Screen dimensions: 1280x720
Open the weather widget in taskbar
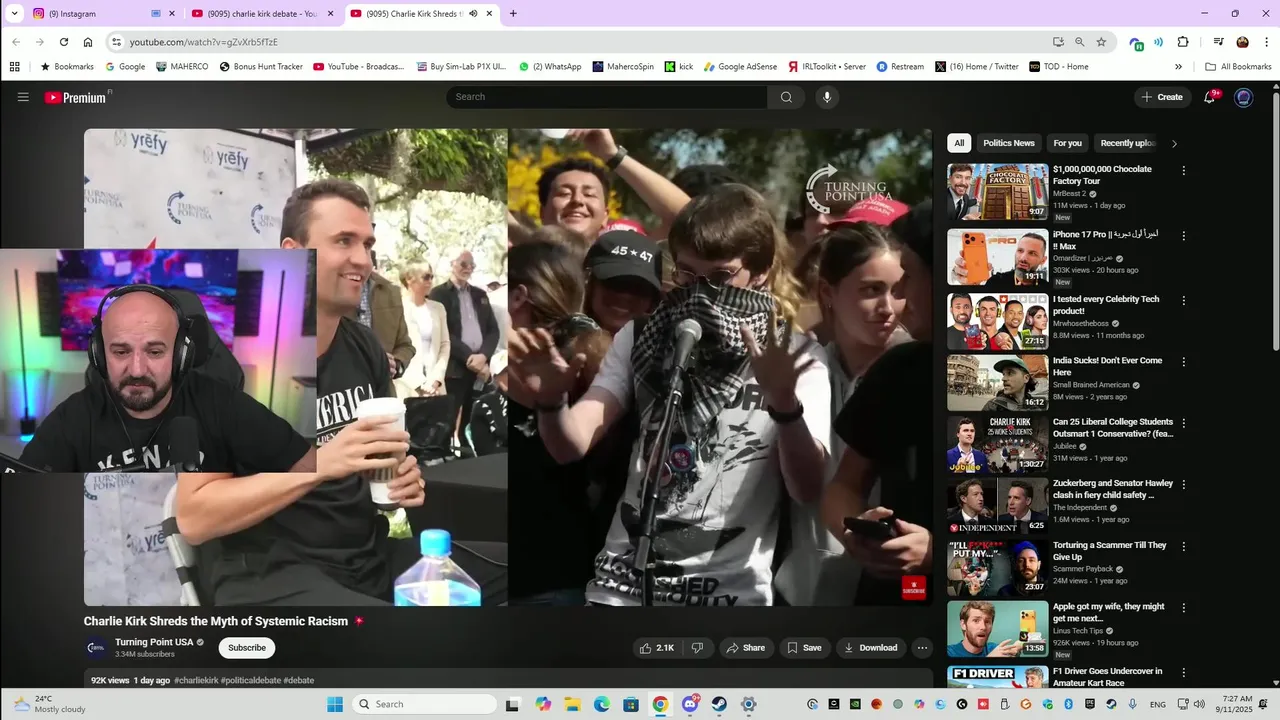click(50, 704)
